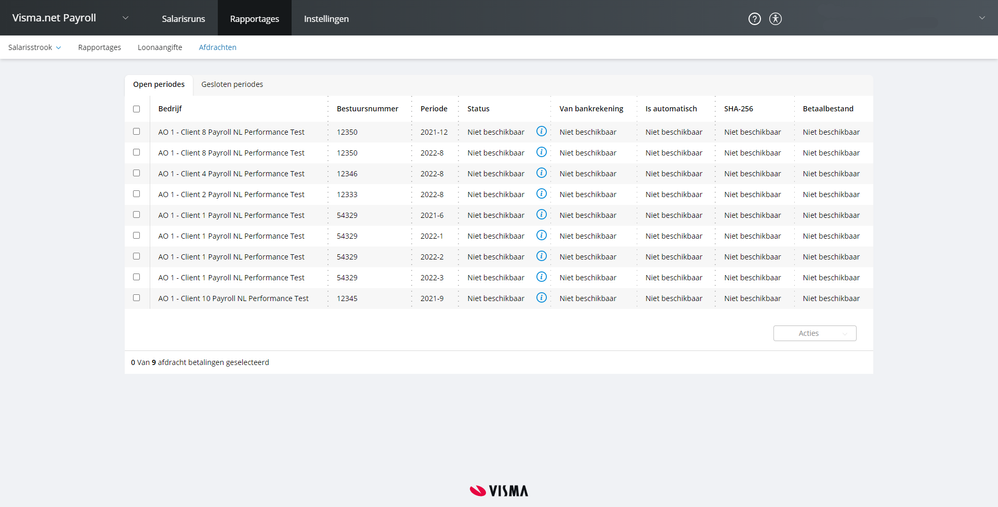Show status info for Client 10 row

tap(541, 297)
